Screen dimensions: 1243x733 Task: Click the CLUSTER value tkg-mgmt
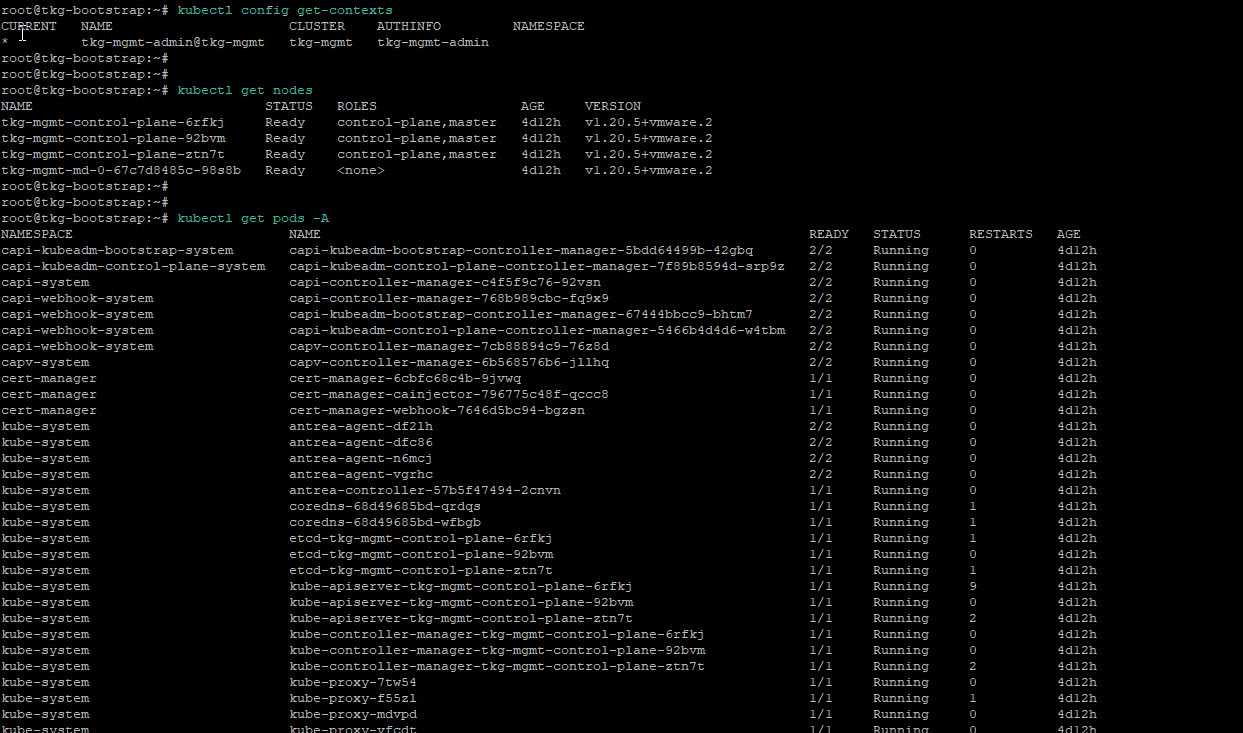[x=321, y=42]
